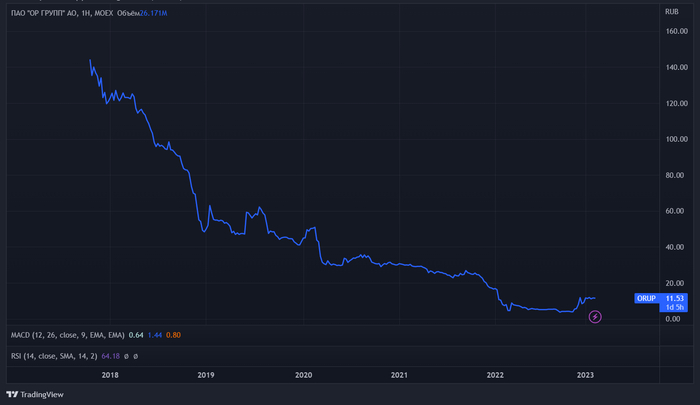Click the MACD blue value 1.44

pyautogui.click(x=154, y=335)
